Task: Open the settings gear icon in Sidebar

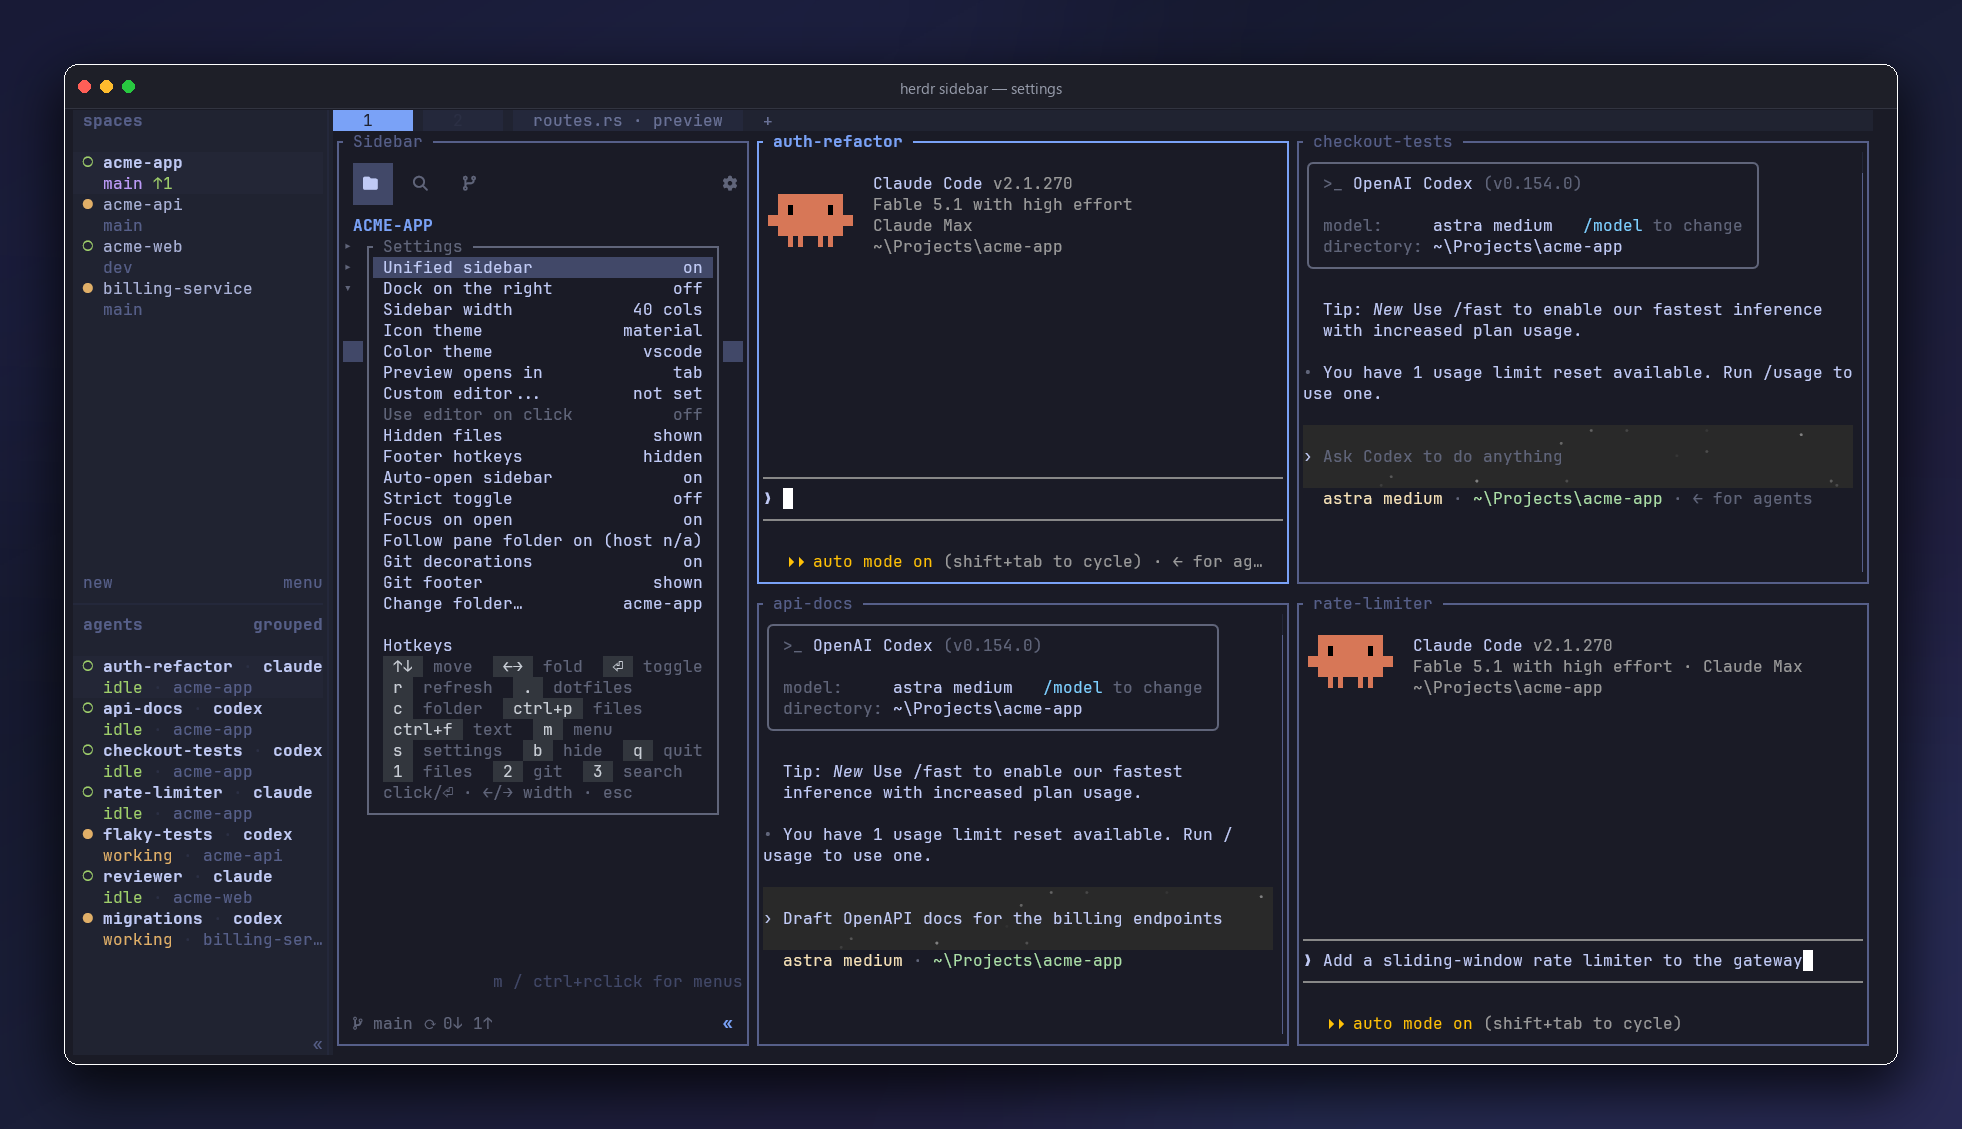Action: click(730, 183)
